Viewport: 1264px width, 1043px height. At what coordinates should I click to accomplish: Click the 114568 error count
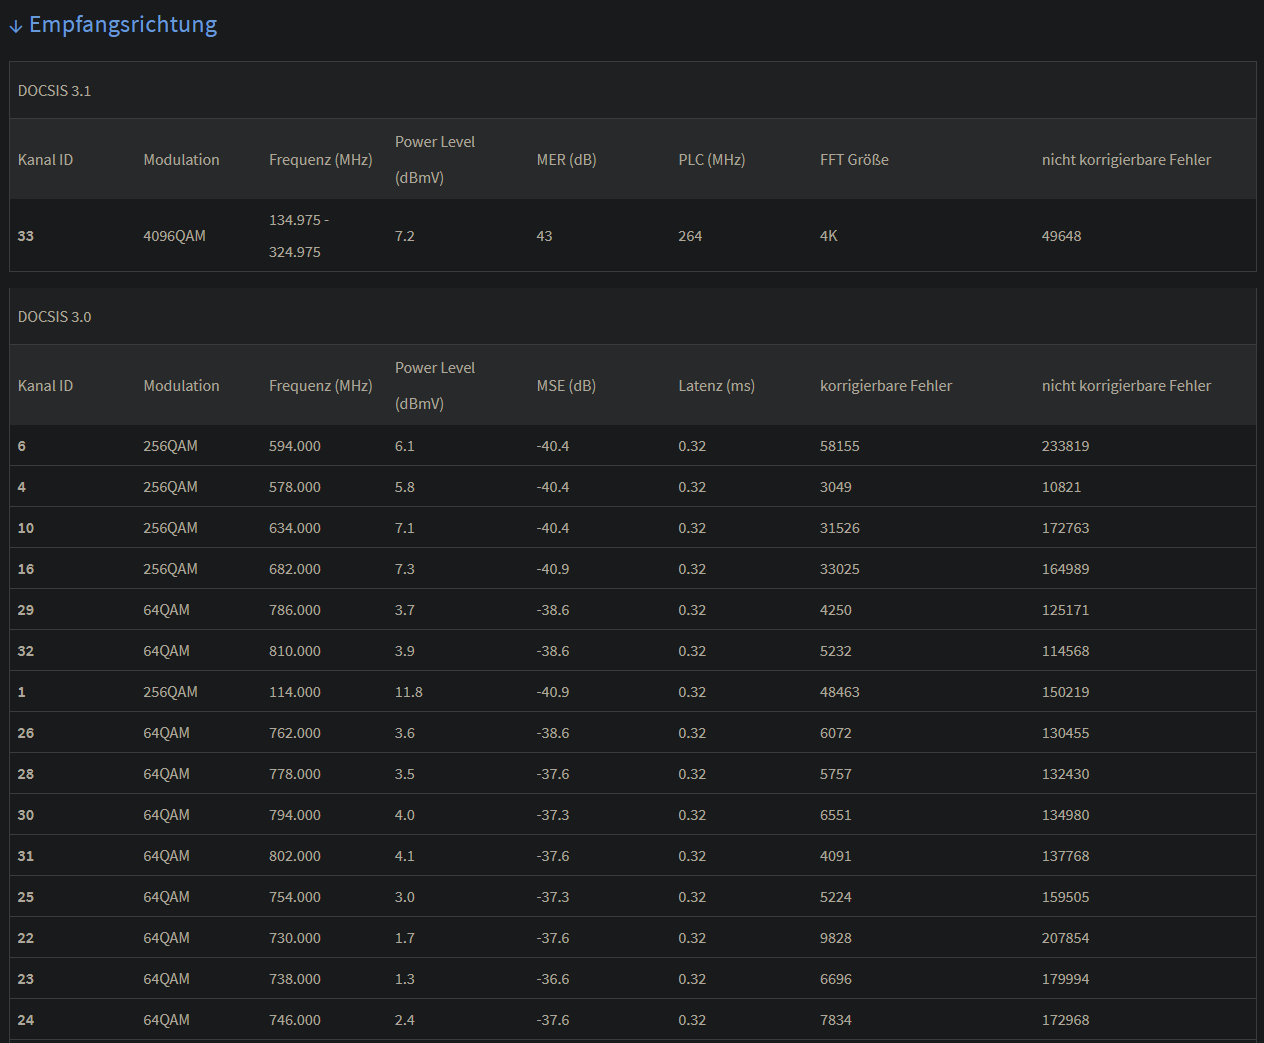[x=1065, y=651]
